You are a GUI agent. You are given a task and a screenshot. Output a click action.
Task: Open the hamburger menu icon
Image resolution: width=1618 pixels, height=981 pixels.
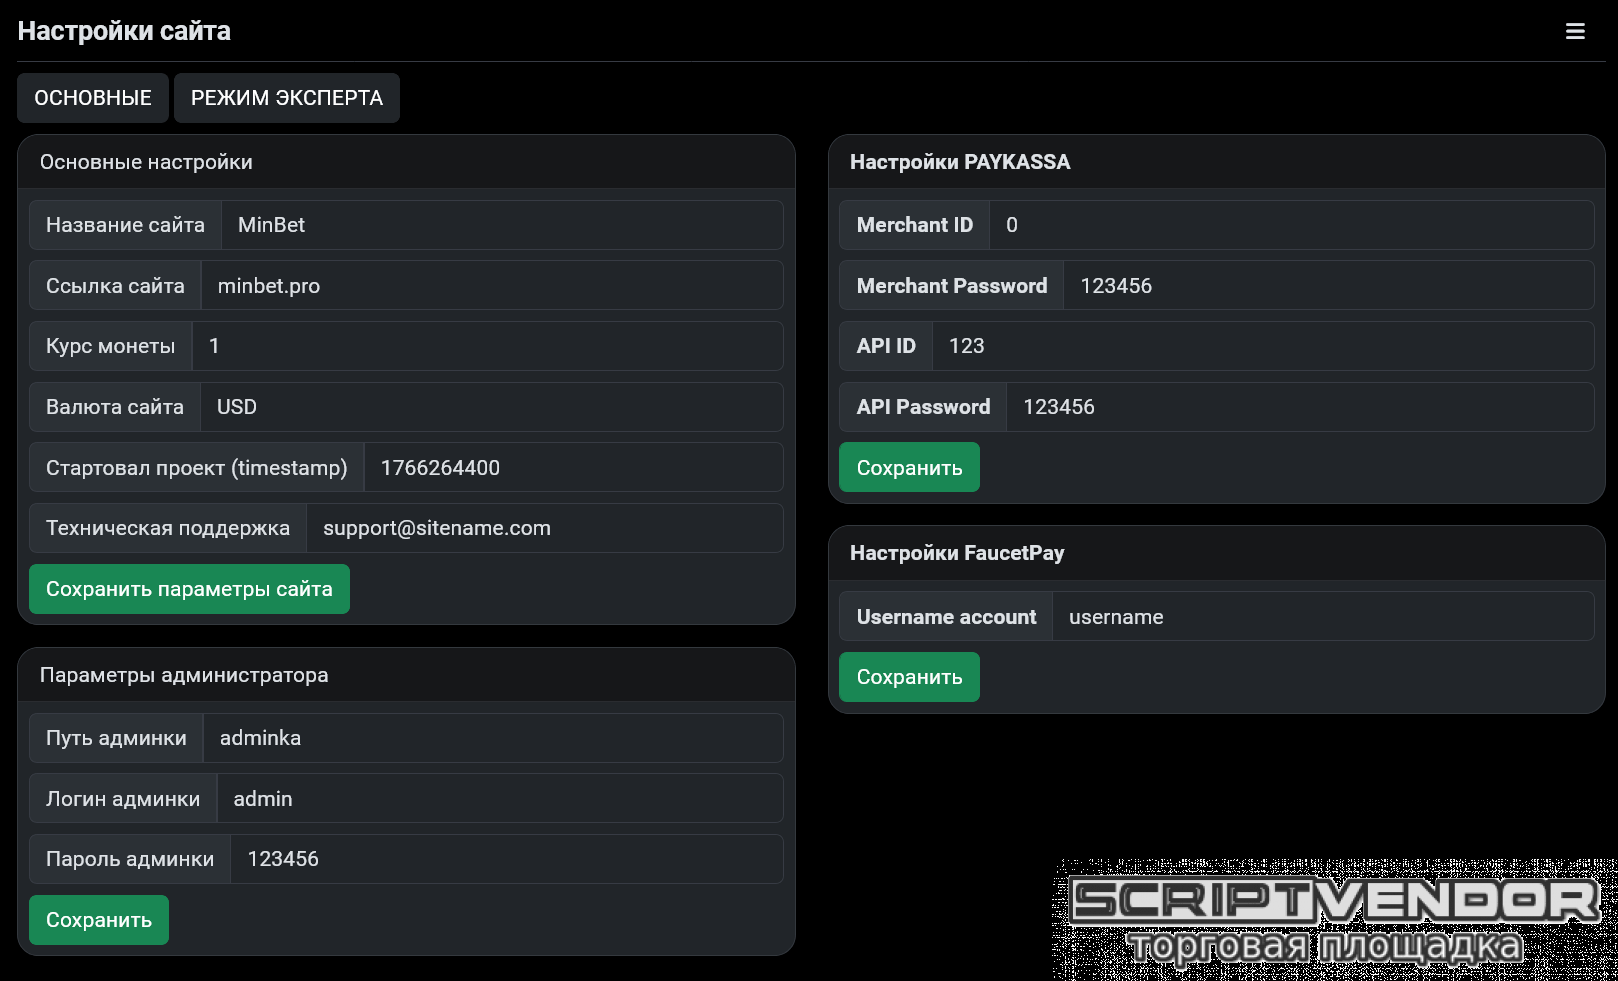[x=1575, y=31]
